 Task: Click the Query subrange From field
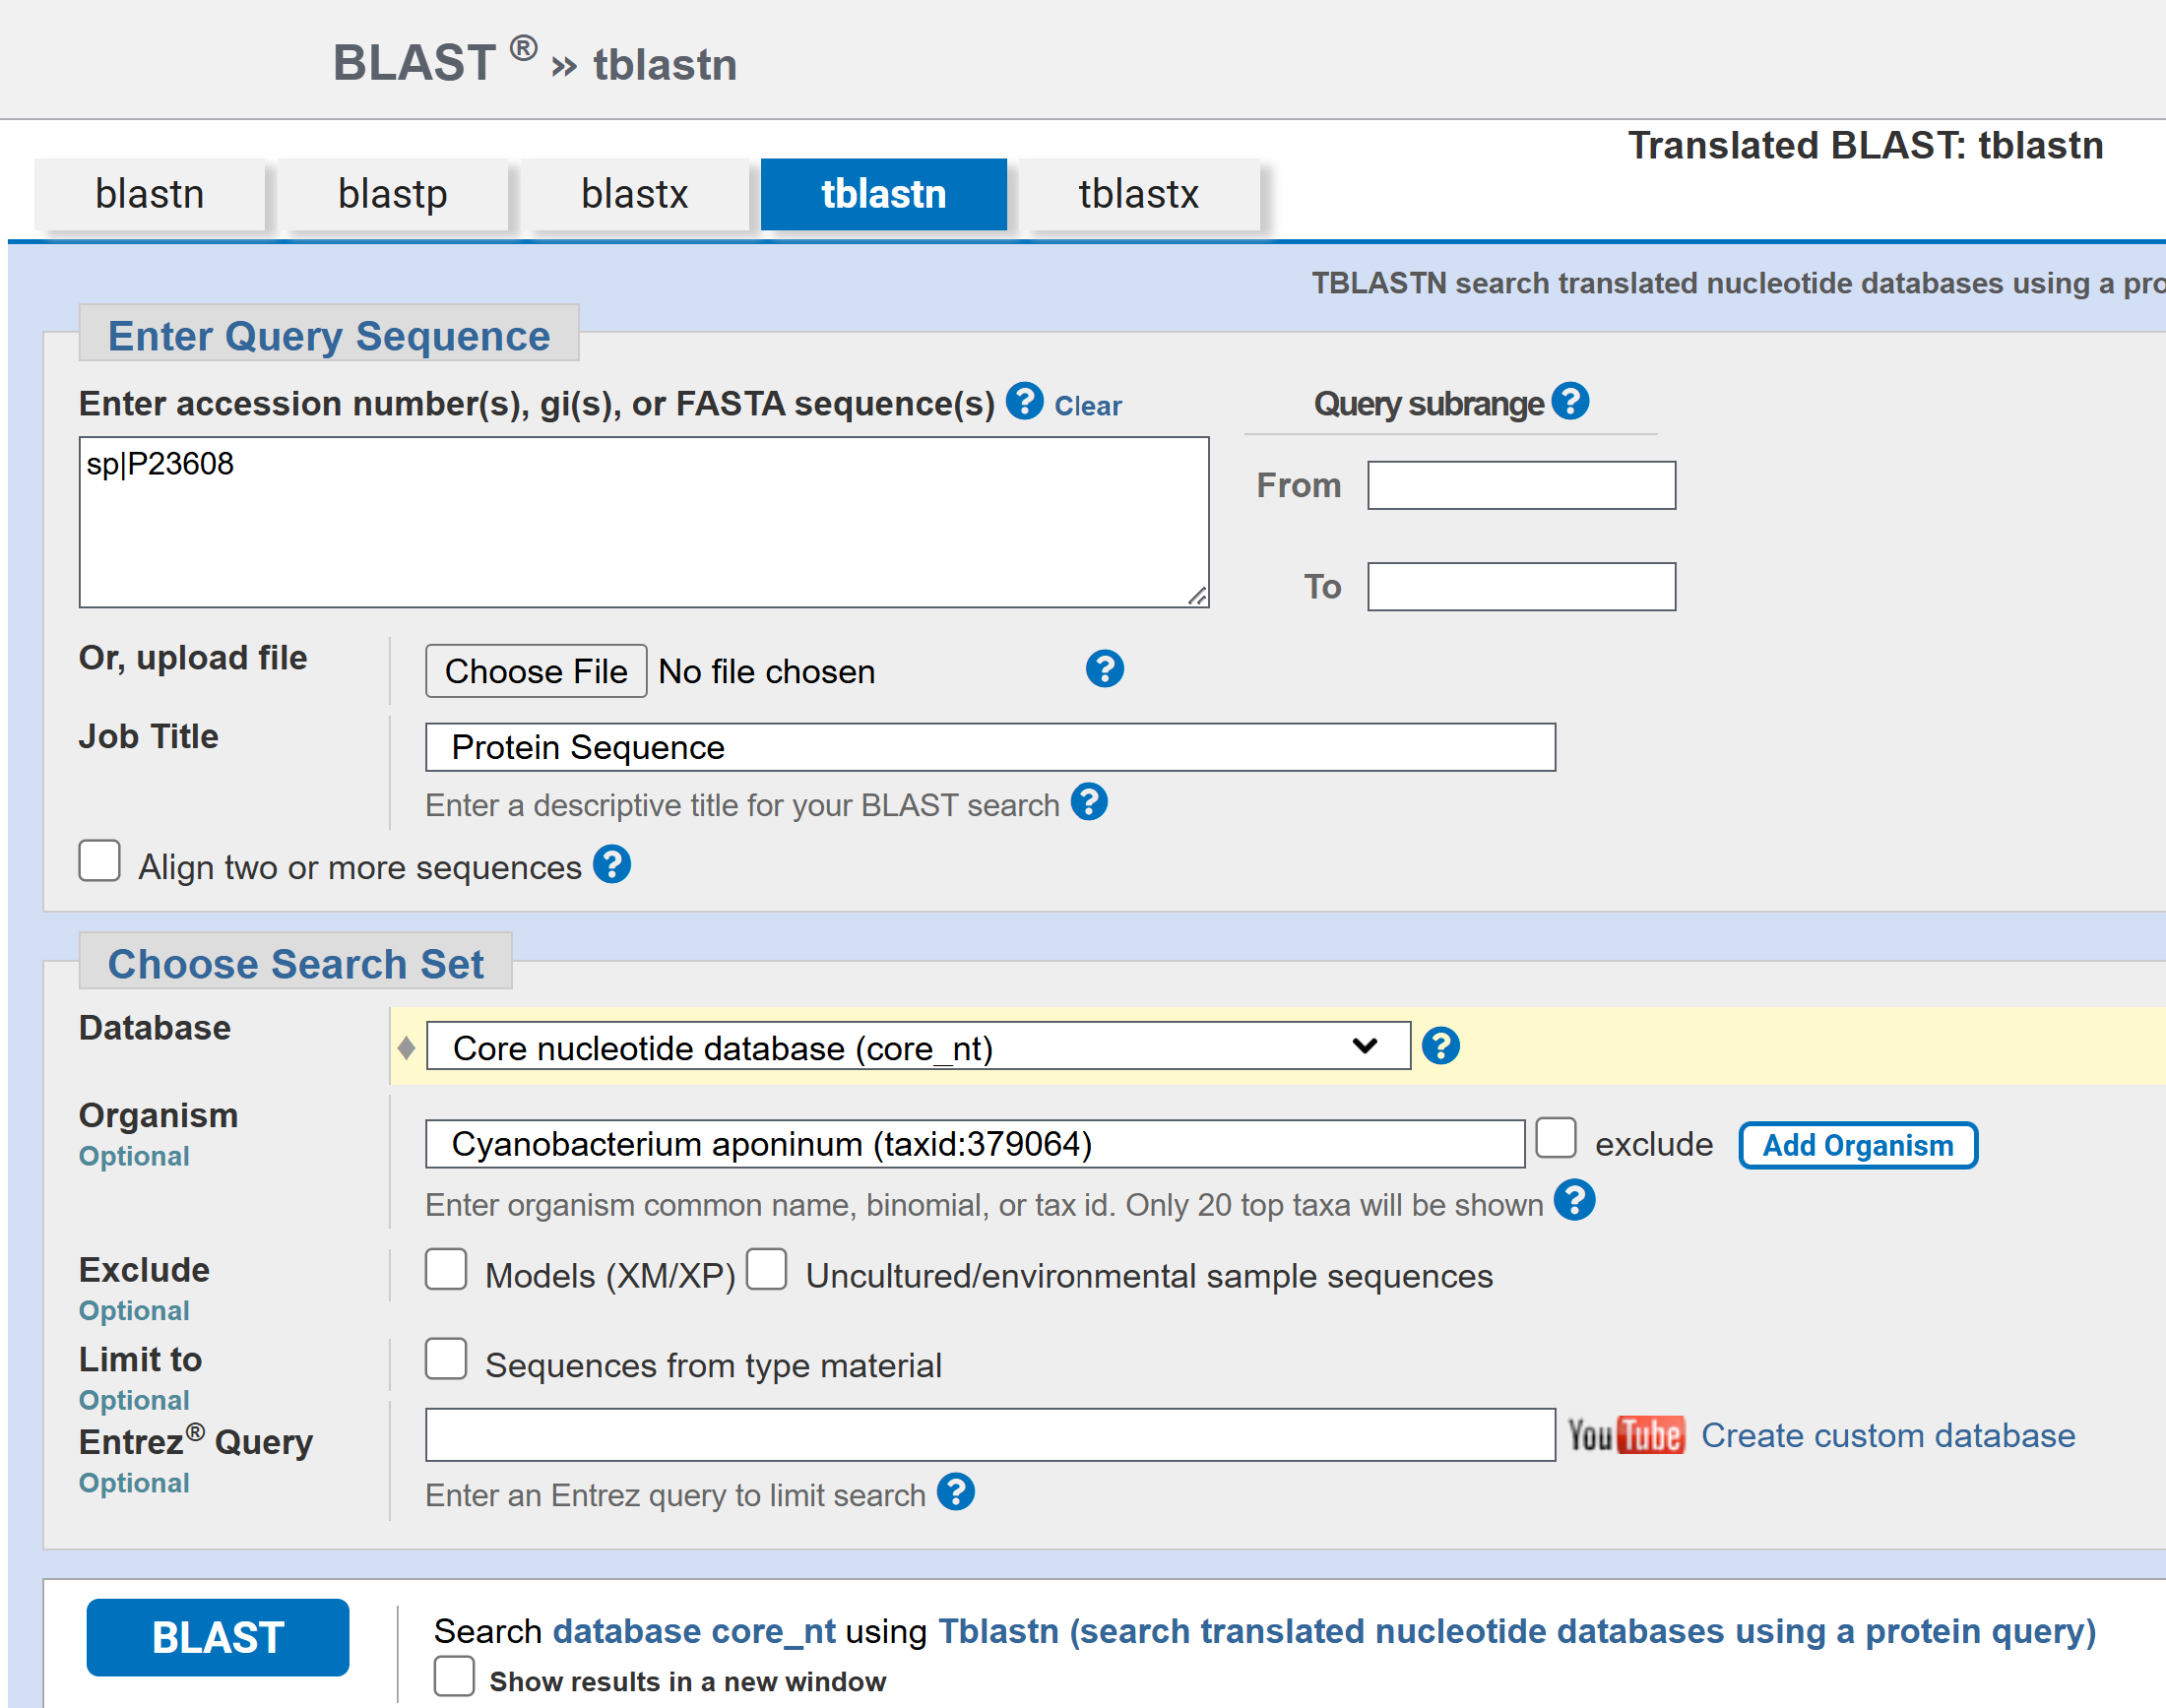click(1521, 485)
